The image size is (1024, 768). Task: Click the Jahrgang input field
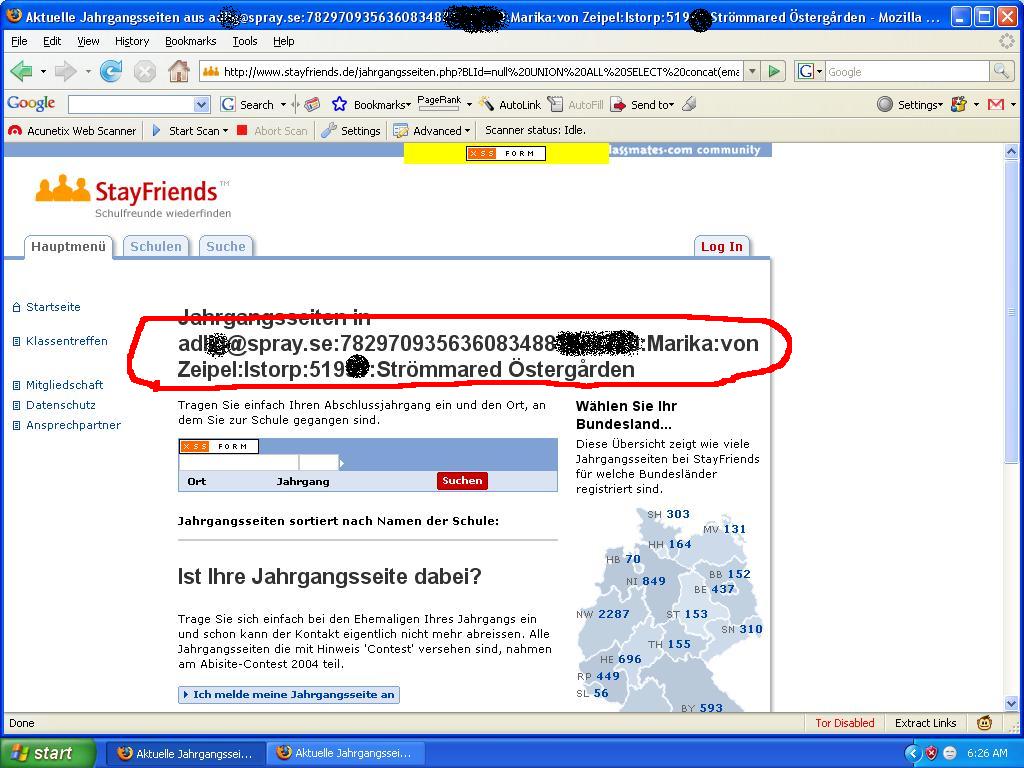pyautogui.click(x=319, y=462)
